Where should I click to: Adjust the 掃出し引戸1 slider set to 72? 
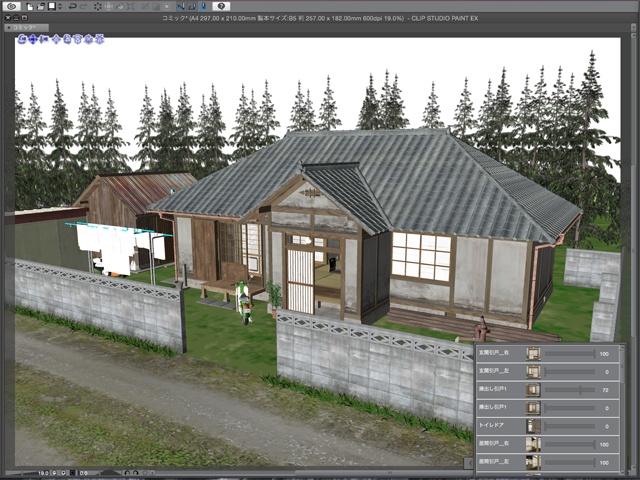coord(570,390)
